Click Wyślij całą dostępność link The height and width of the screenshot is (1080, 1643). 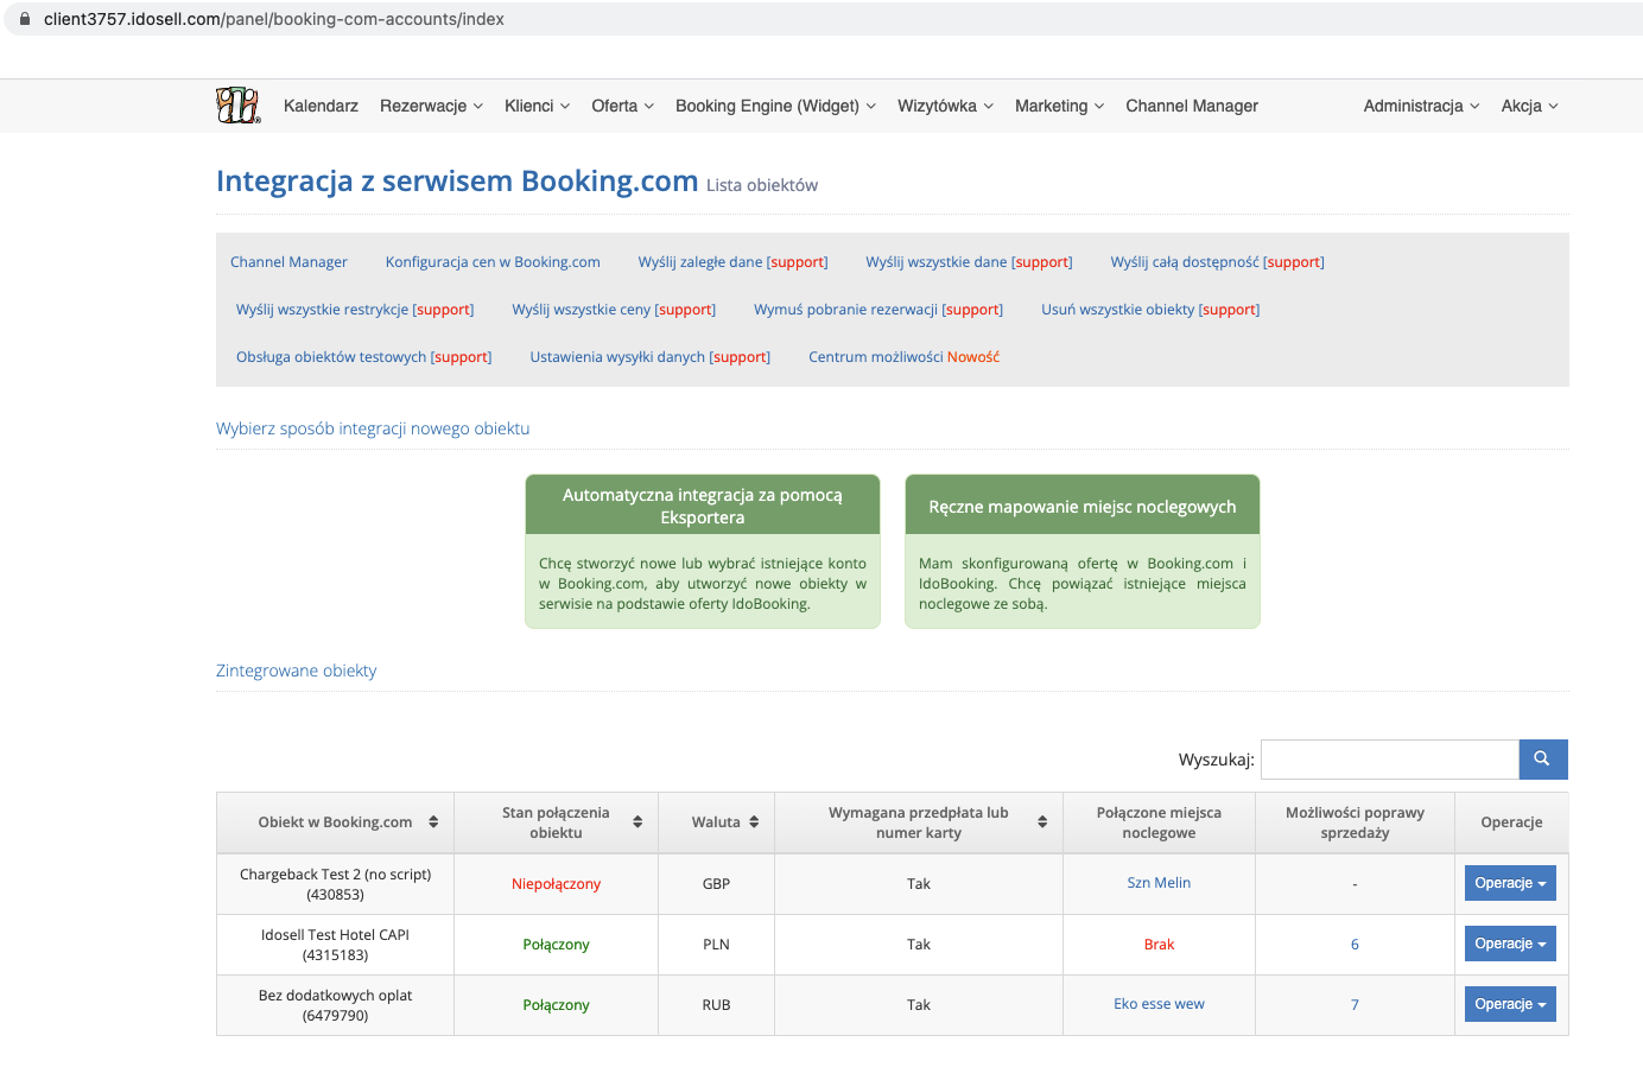tap(1217, 262)
